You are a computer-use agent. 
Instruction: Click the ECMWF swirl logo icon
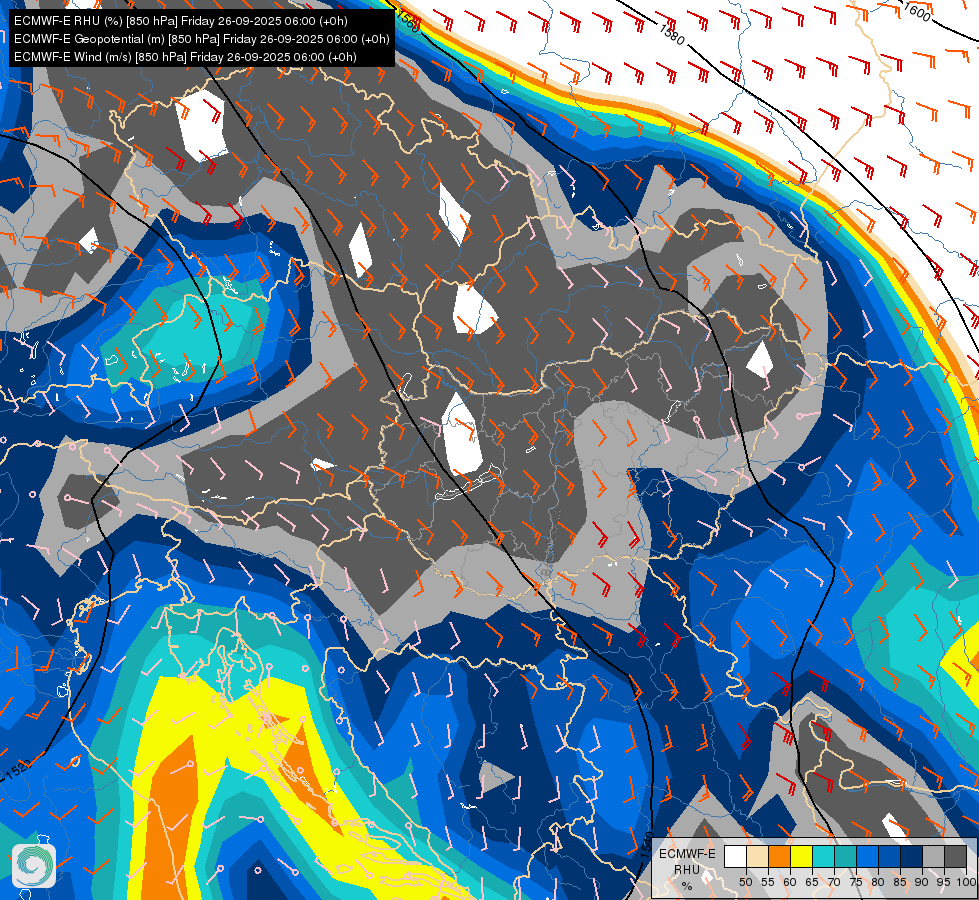click(x=34, y=865)
